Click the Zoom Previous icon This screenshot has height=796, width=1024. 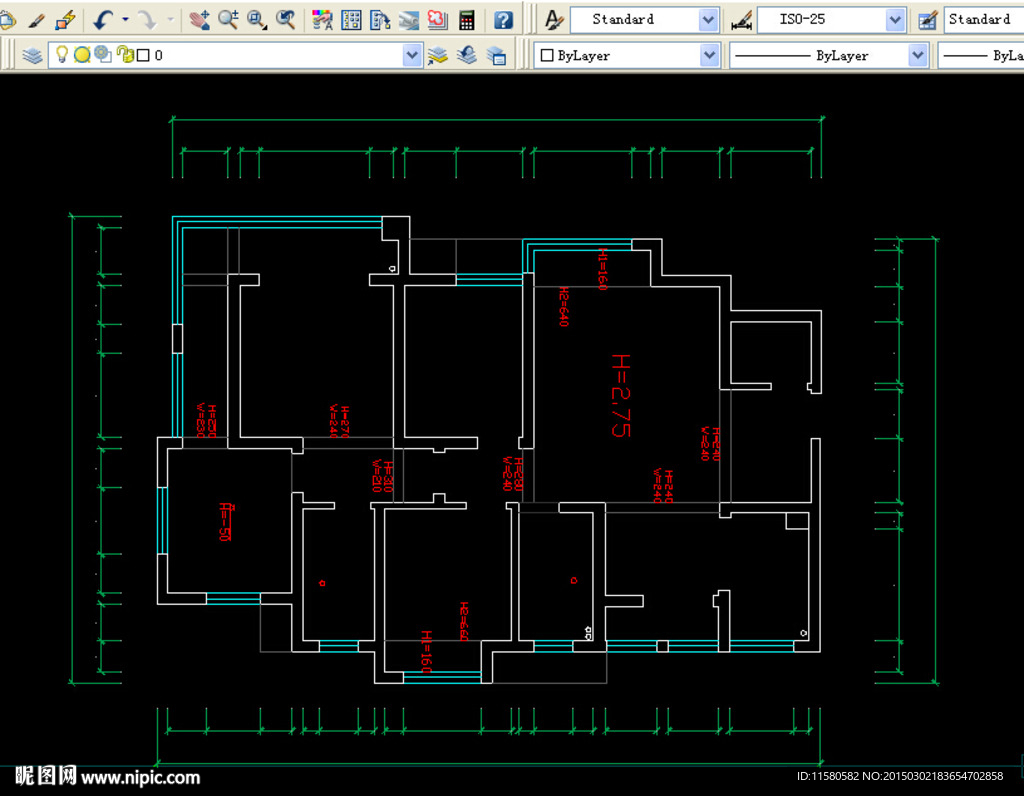(x=286, y=19)
